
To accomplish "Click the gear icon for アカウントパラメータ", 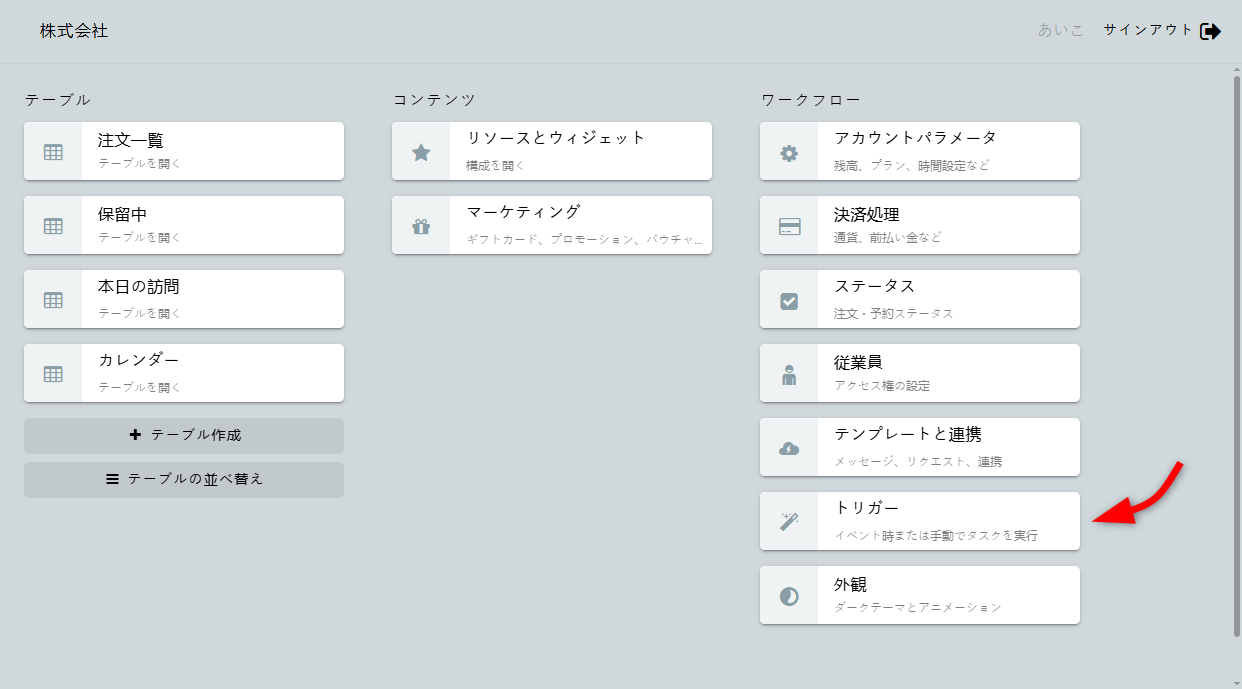I will tap(789, 153).
